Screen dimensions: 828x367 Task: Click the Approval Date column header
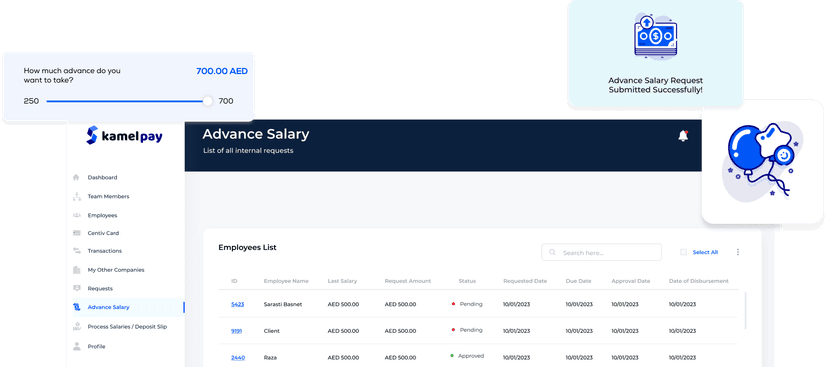631,281
